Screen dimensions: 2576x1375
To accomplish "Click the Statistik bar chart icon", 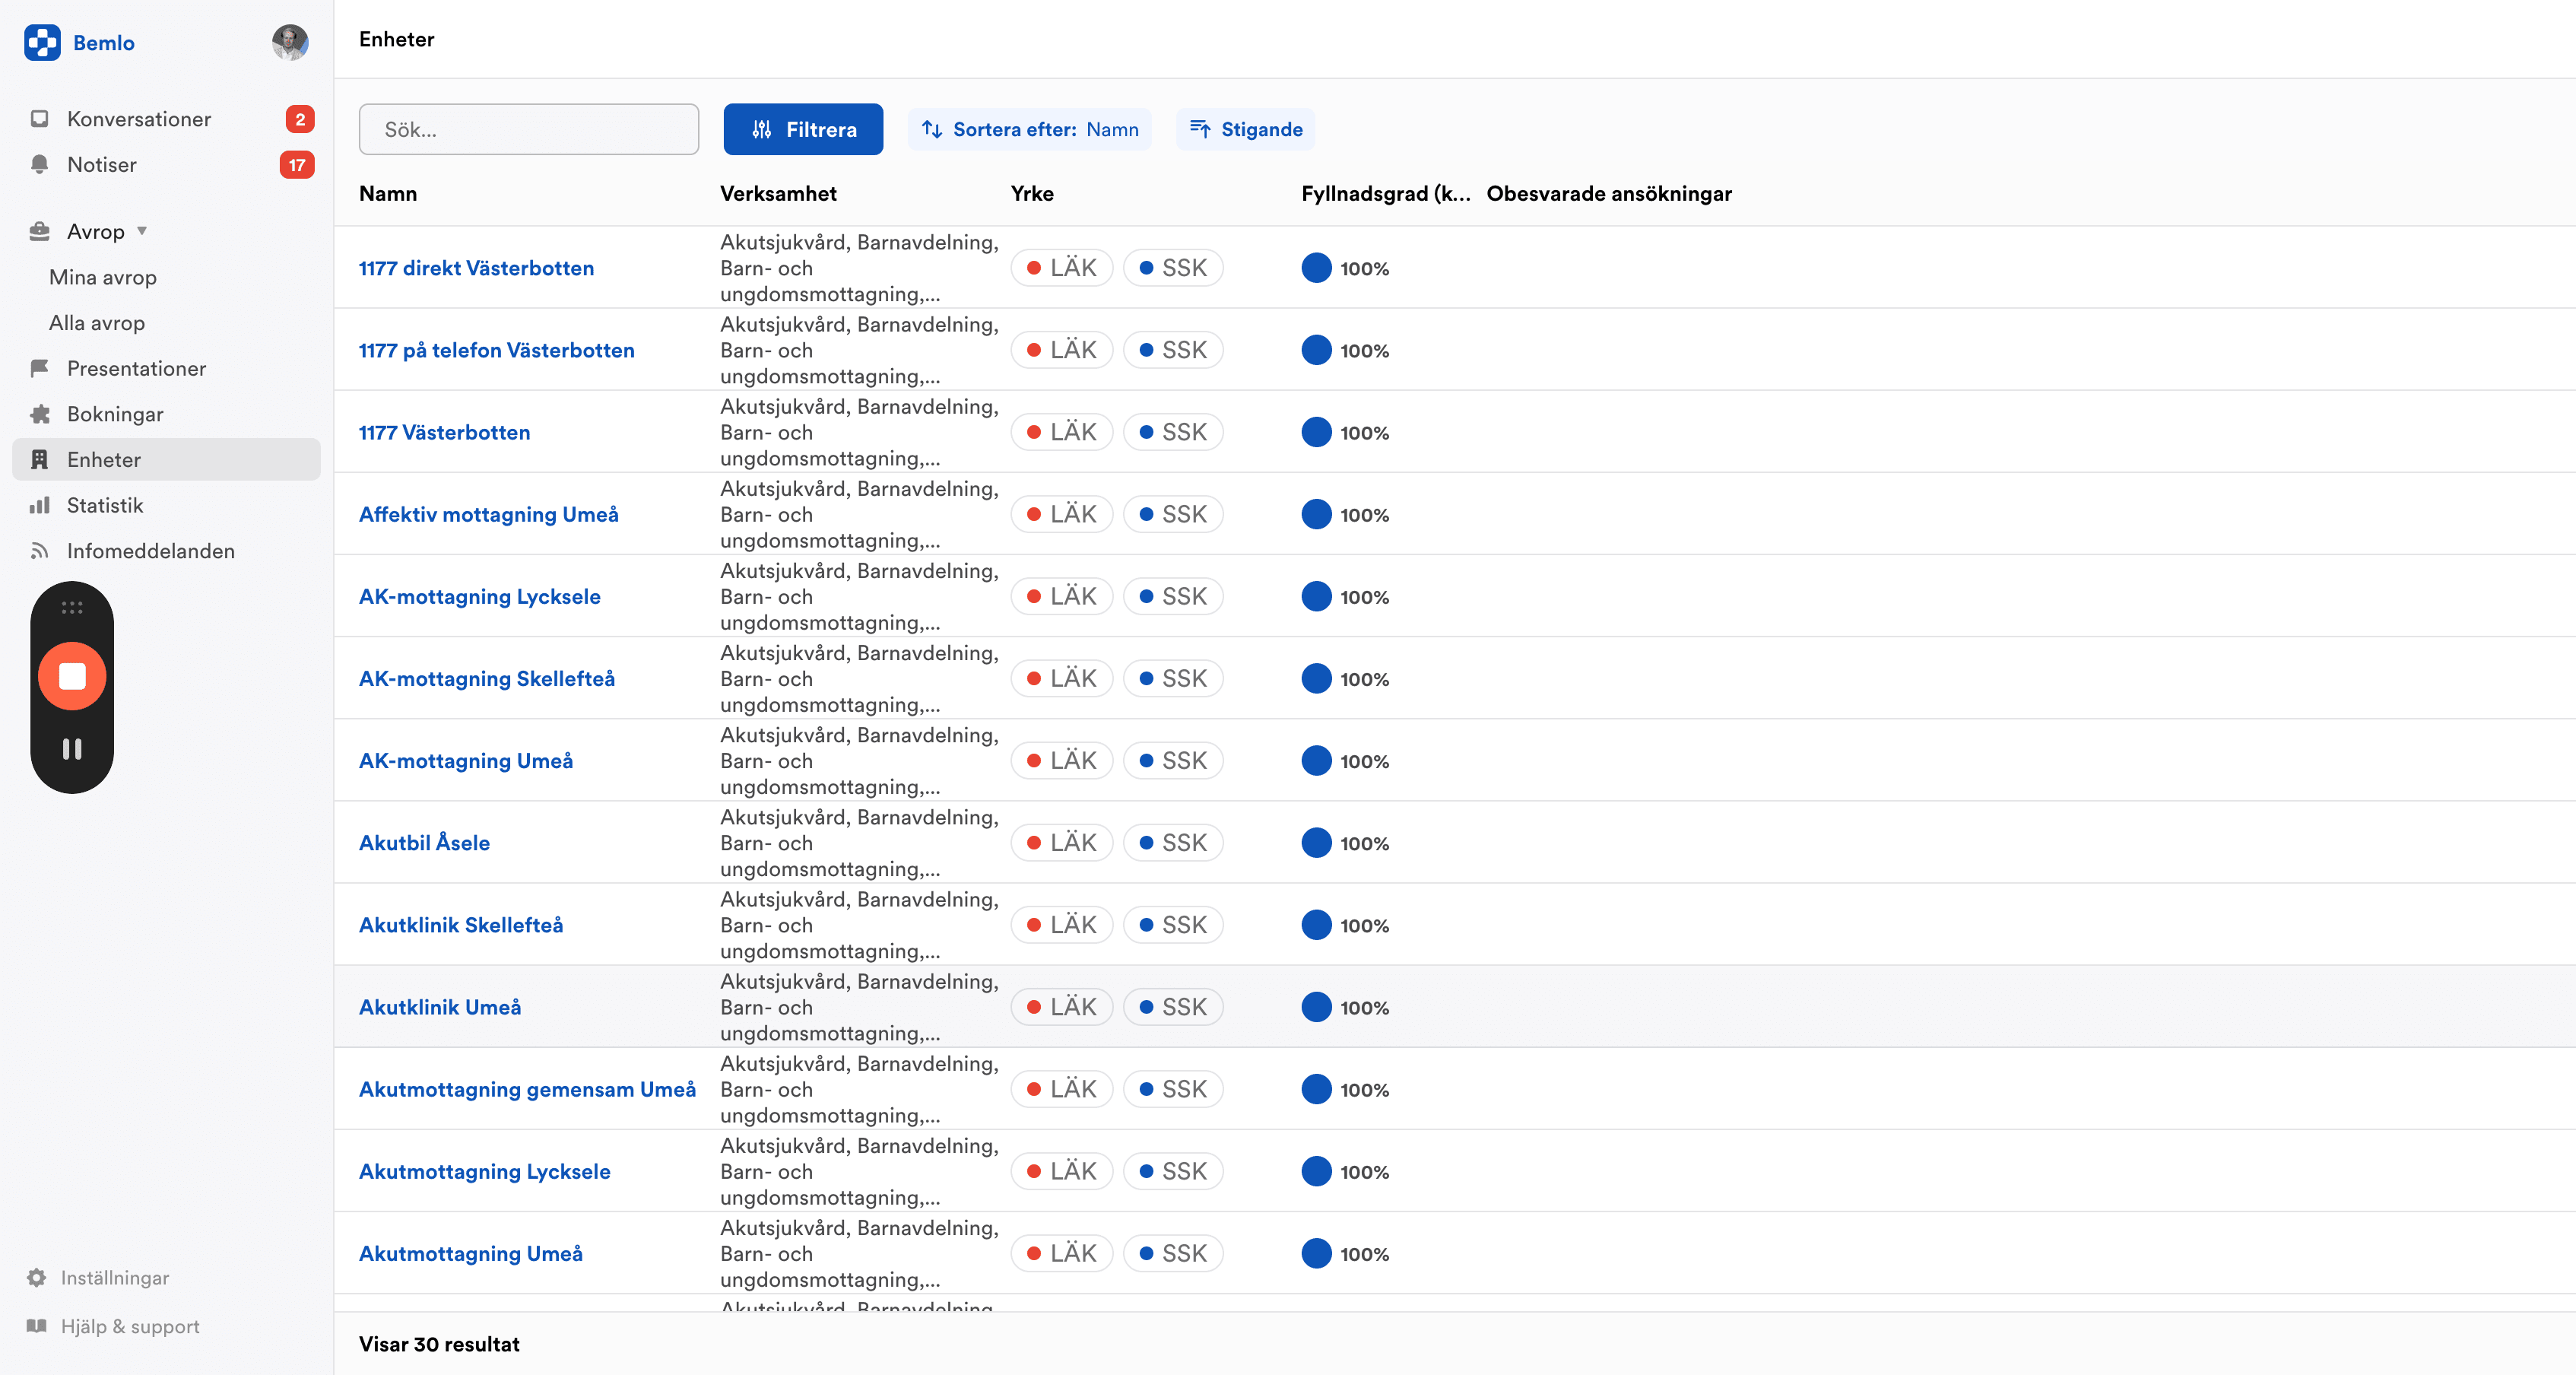I will click(39, 505).
